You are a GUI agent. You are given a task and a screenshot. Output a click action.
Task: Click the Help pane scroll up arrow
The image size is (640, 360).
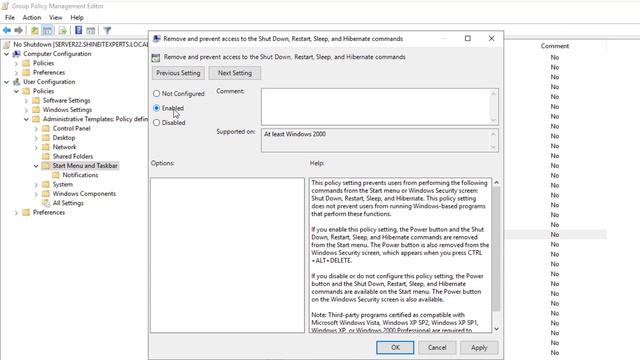496,182
